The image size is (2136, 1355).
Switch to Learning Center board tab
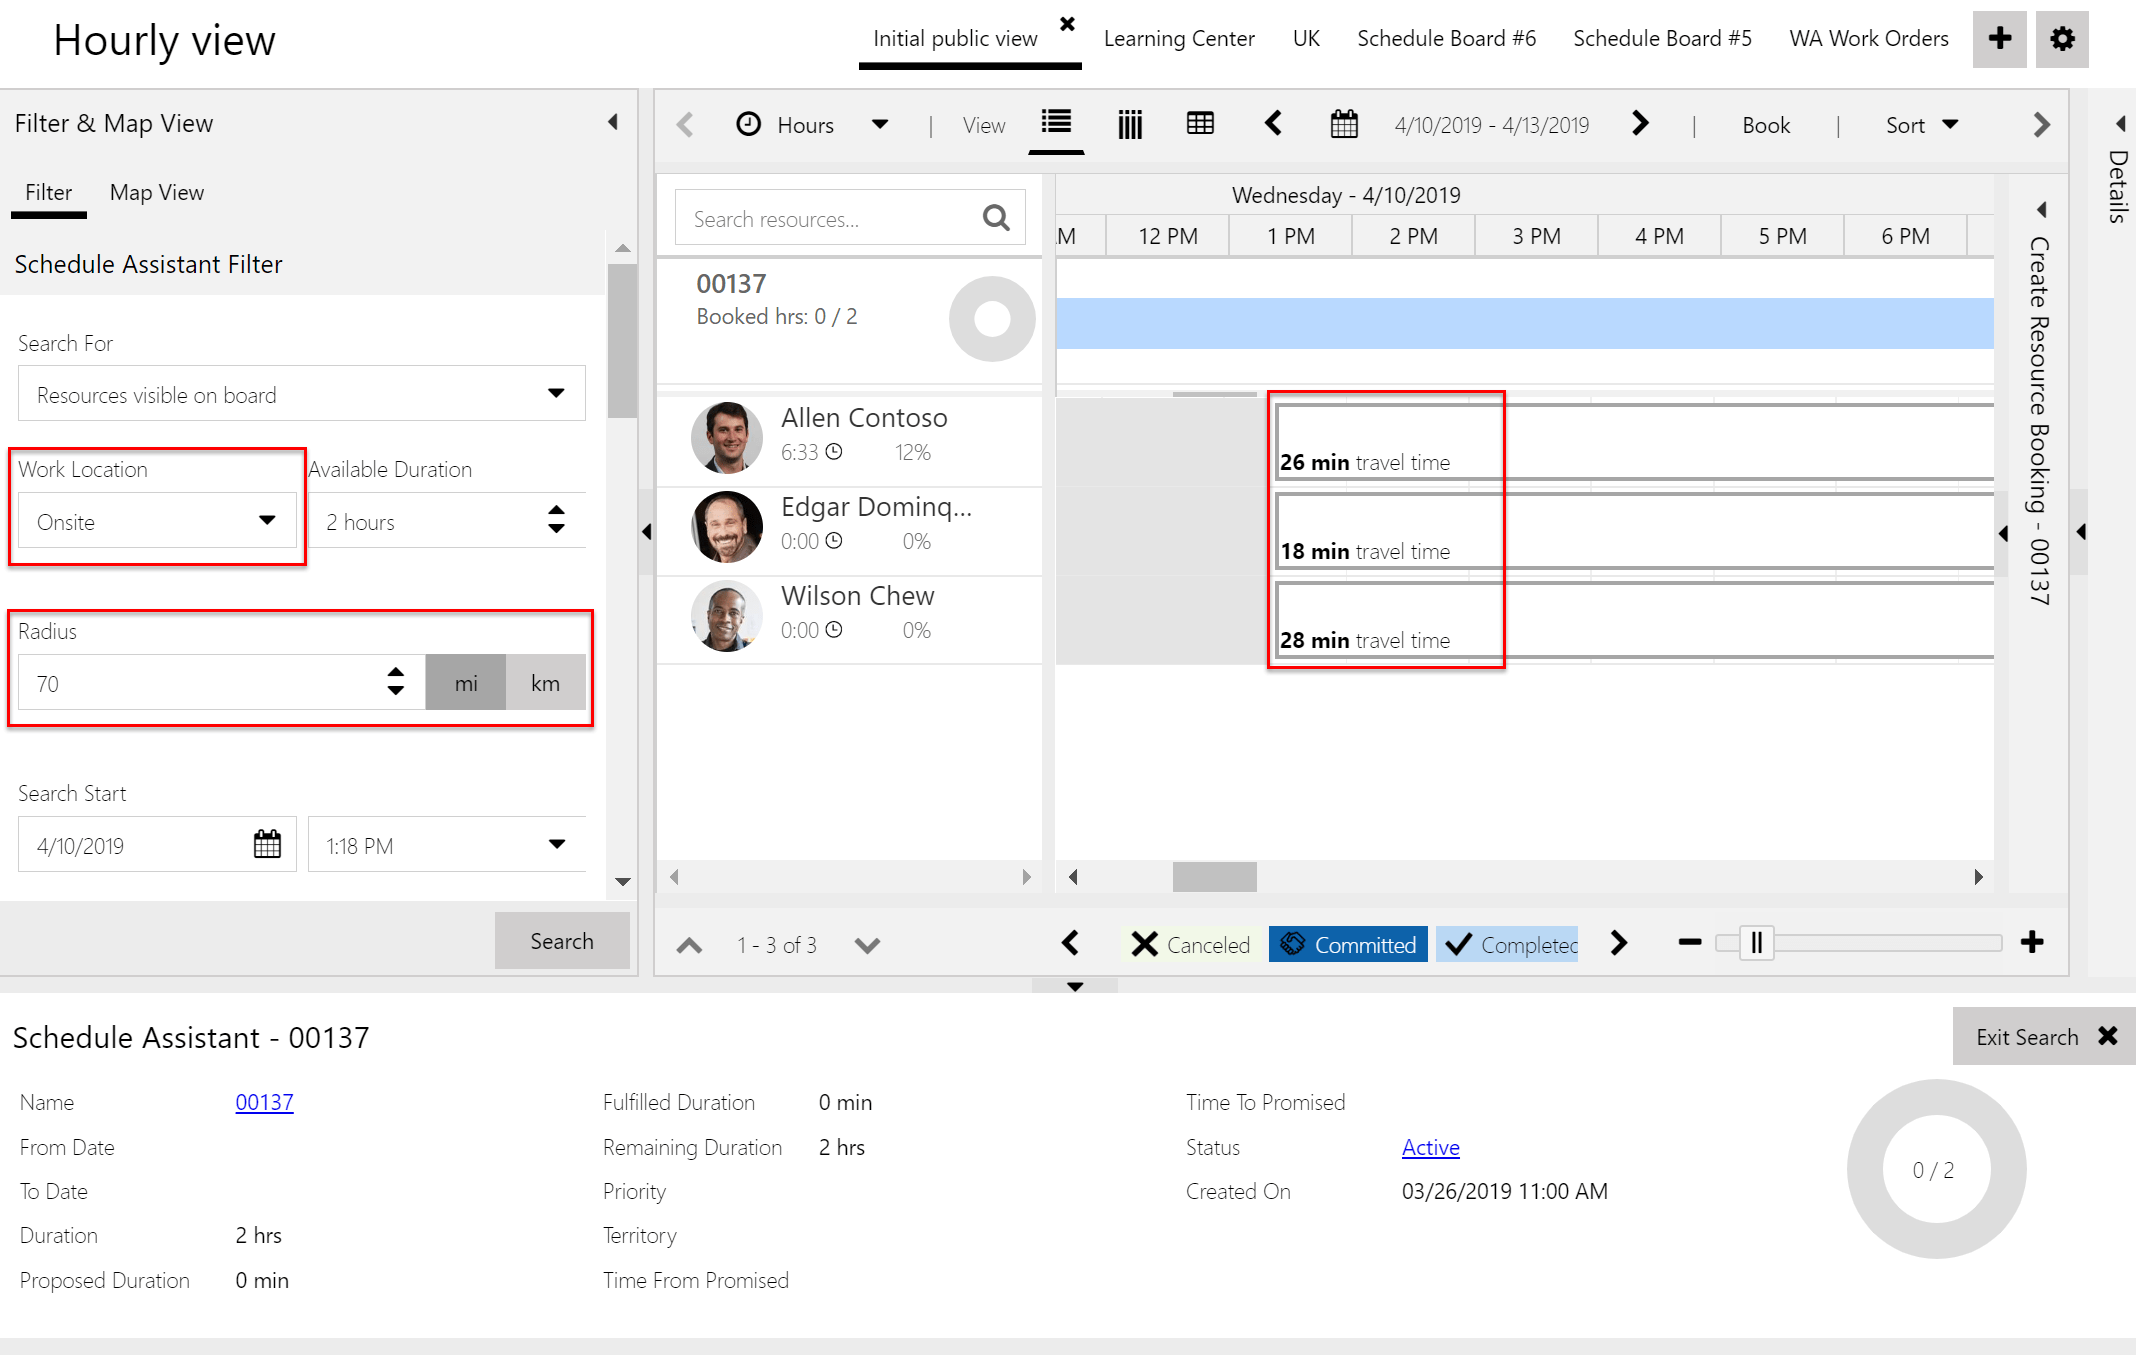pos(1179,39)
